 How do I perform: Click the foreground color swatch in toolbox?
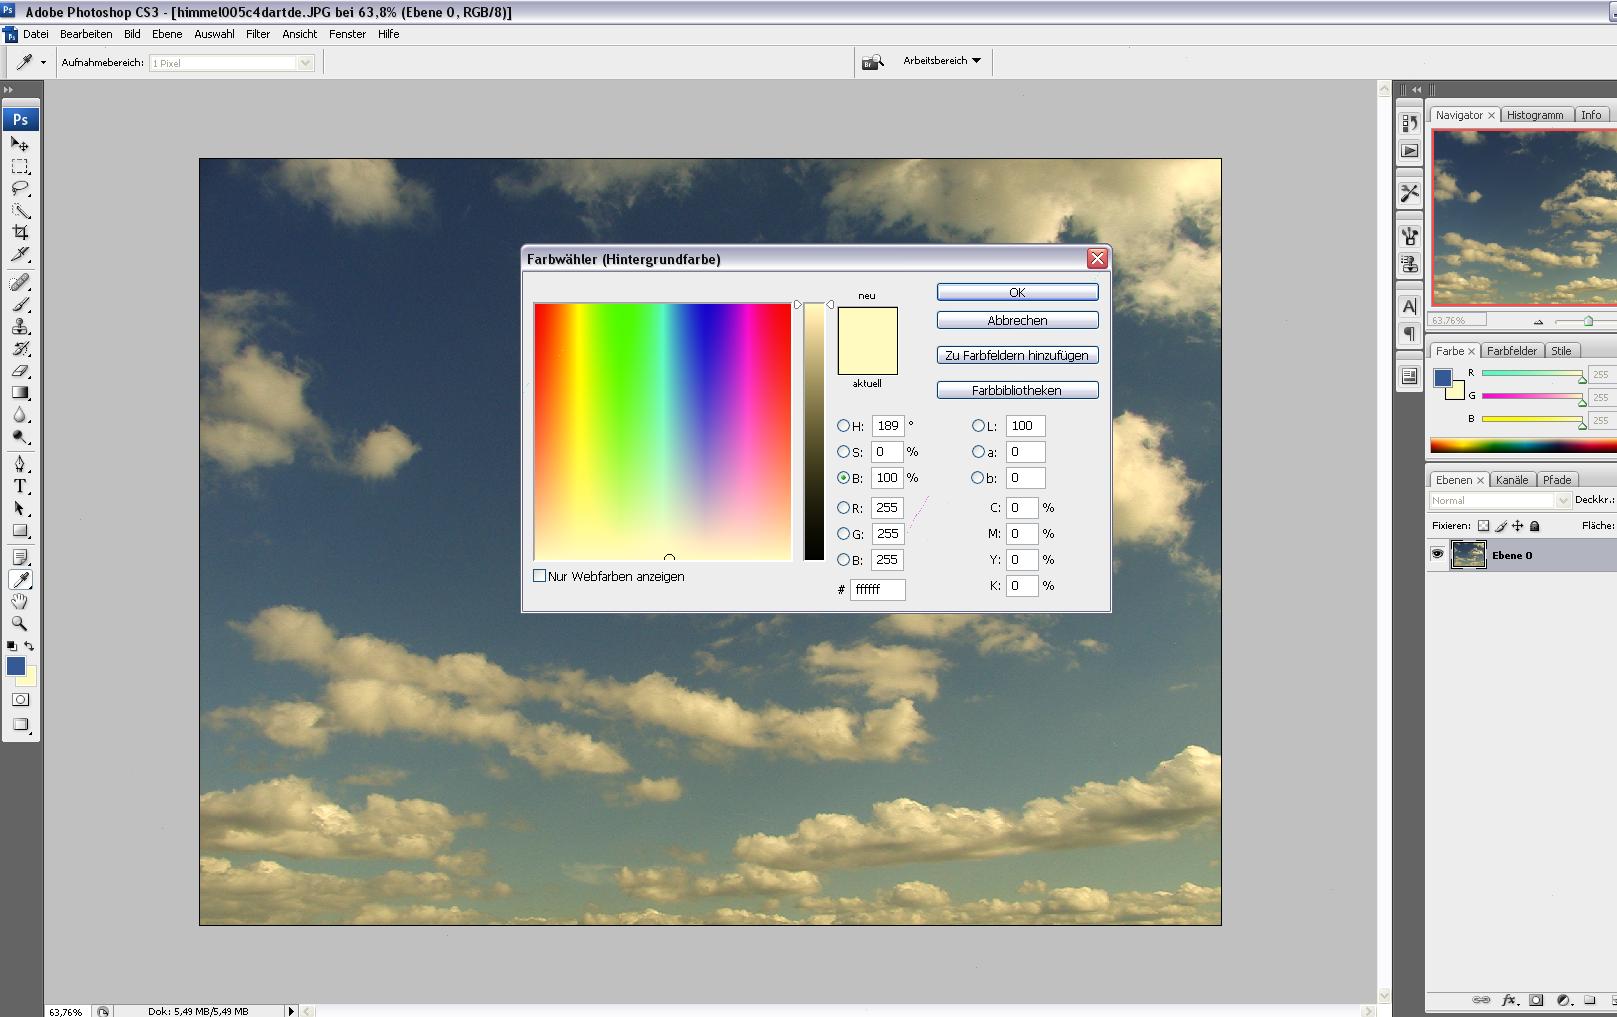tap(15, 666)
